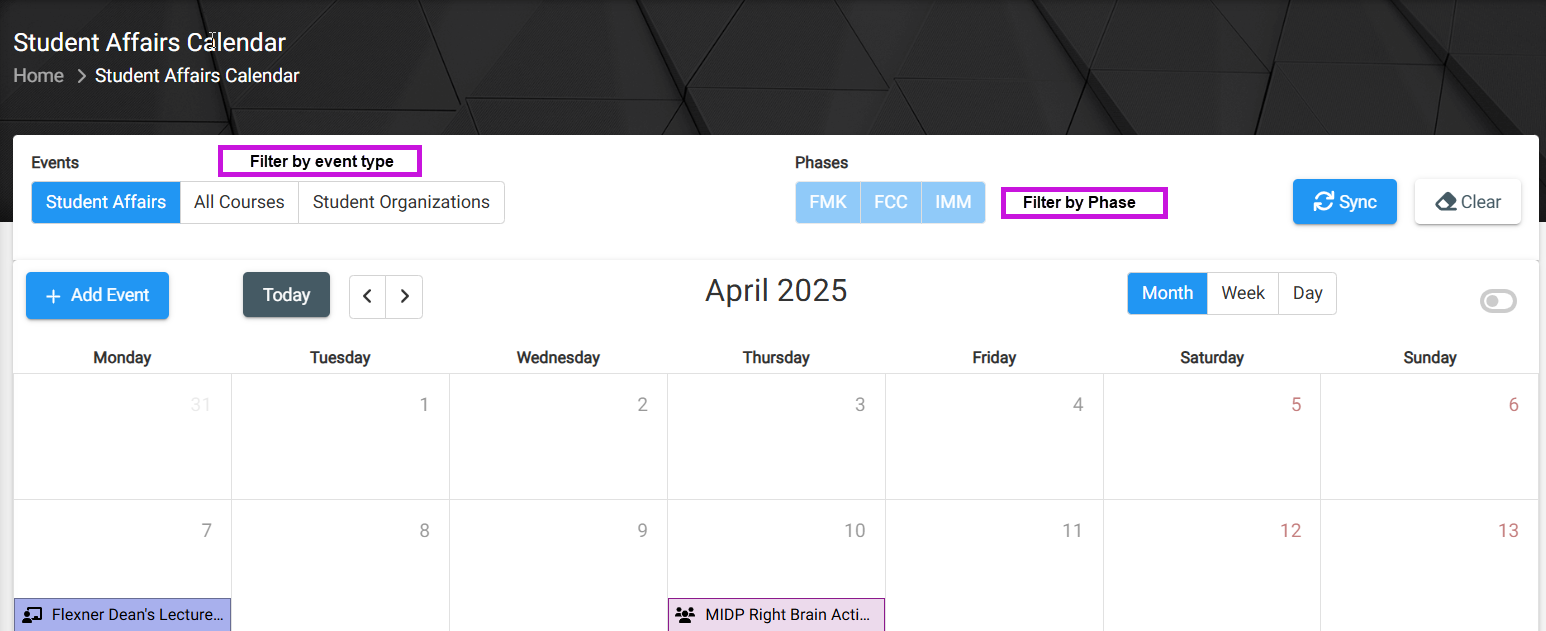The width and height of the screenshot is (1546, 631).
Task: Jump to the current date with Today button
Action: (x=286, y=295)
